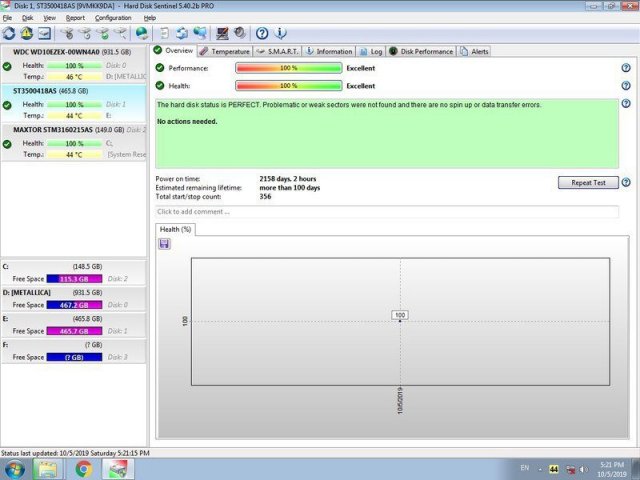Click the Refresh icon in the toolbar
Viewport: 640px width, 480px height.
[x=9, y=33]
